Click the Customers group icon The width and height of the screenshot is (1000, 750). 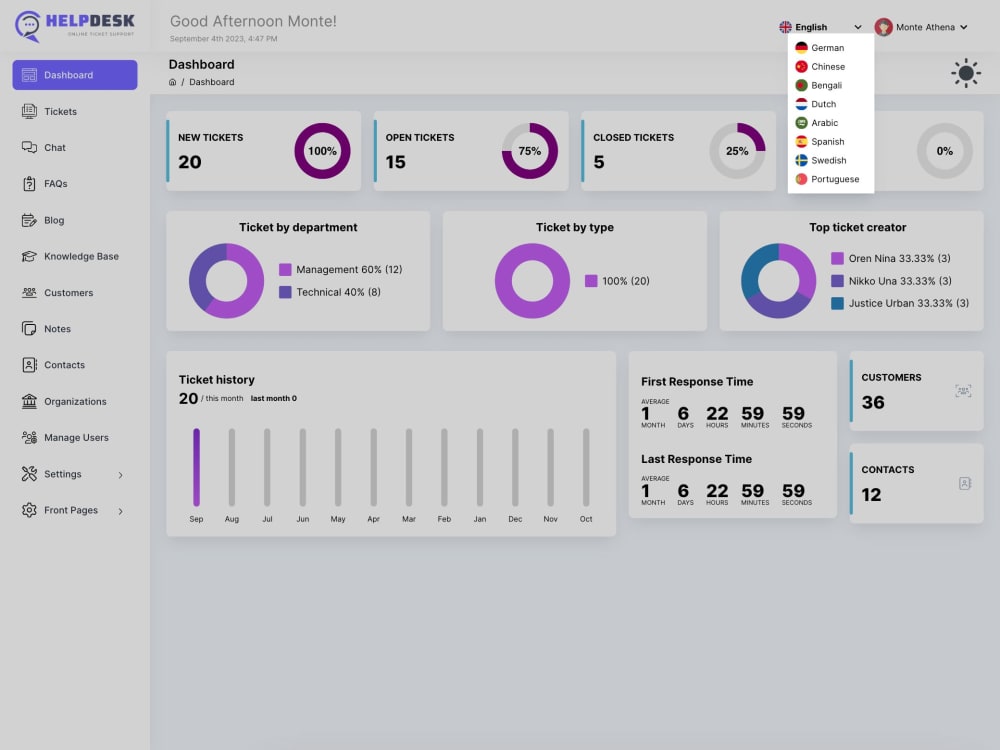pos(29,293)
